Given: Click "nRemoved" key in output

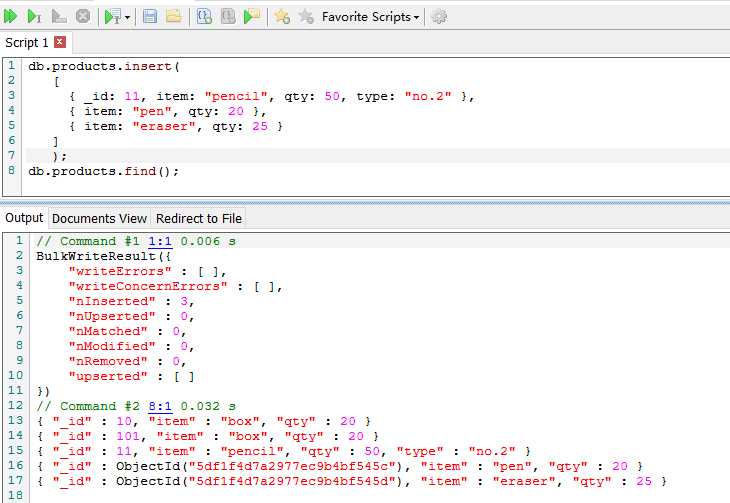Looking at the screenshot, I should point(108,361).
